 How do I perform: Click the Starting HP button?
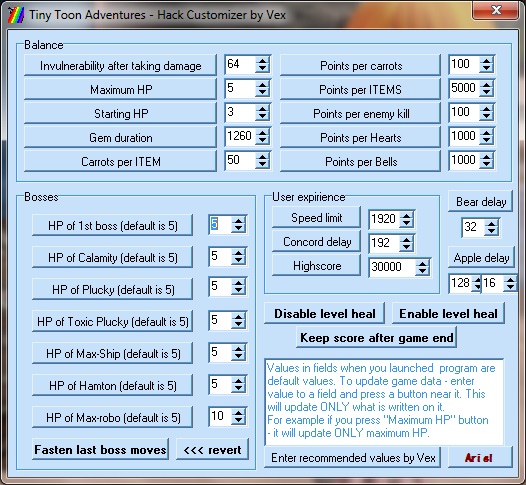coord(120,113)
